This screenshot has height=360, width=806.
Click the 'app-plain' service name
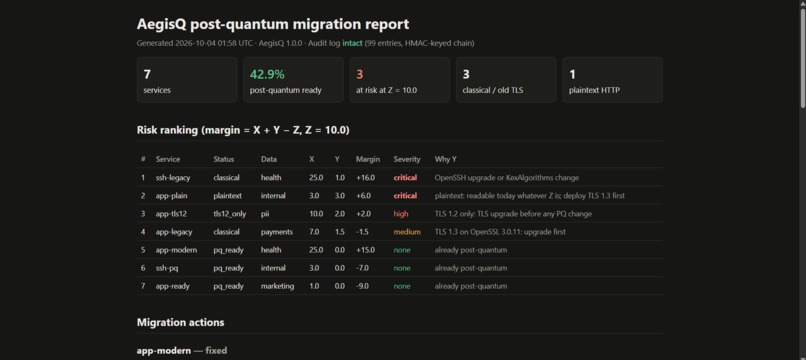pyautogui.click(x=171, y=196)
